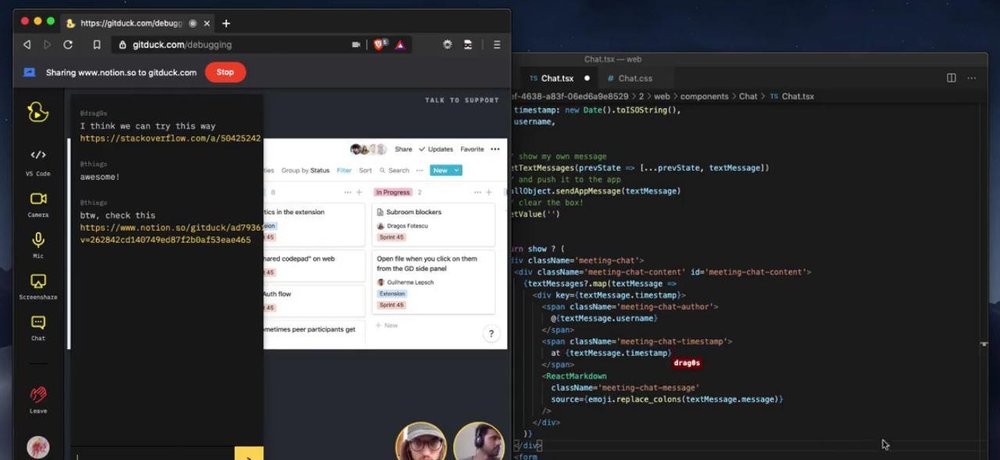Split the VS Code editor

coord(951,78)
